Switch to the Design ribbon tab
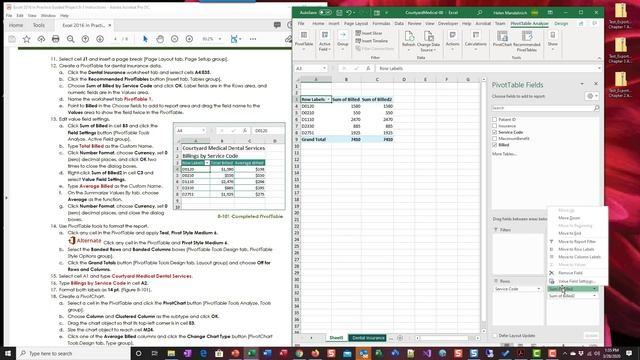640x360 pixels. (561, 24)
